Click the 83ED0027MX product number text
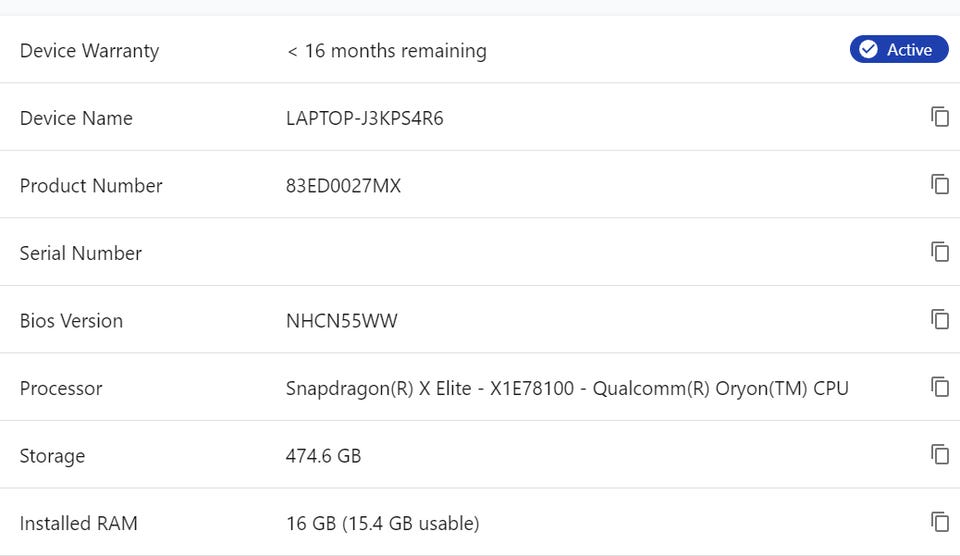Screen dimensions: 960x556 click(x=343, y=186)
